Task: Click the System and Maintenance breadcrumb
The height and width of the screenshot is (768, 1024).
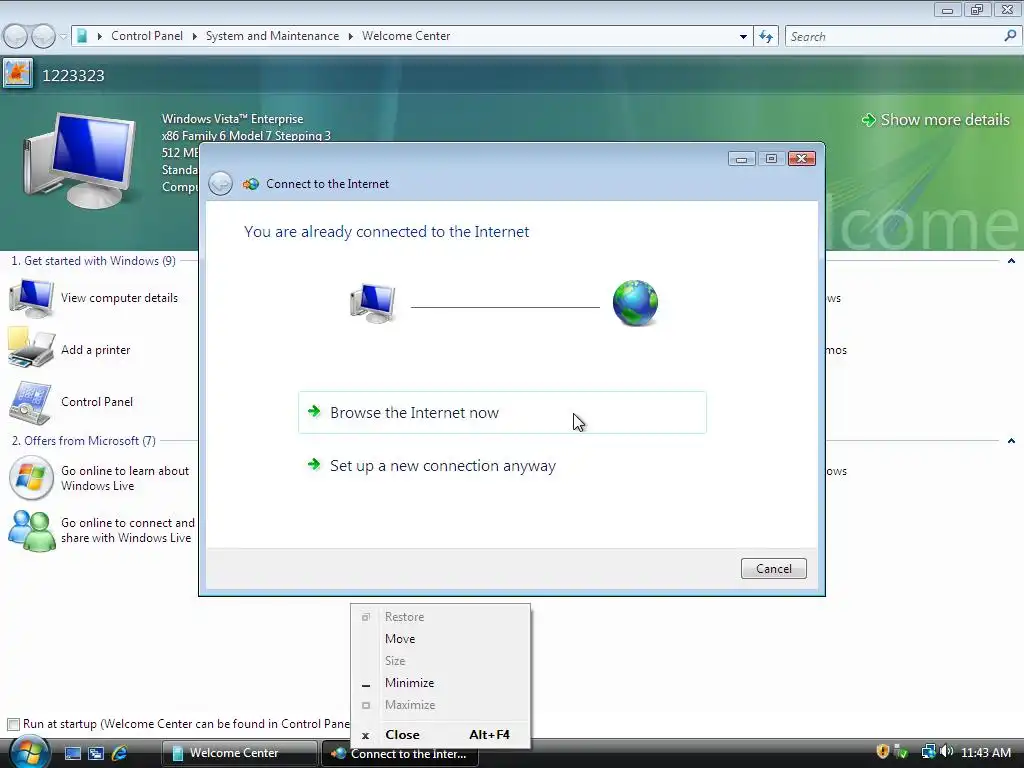Action: (x=272, y=36)
